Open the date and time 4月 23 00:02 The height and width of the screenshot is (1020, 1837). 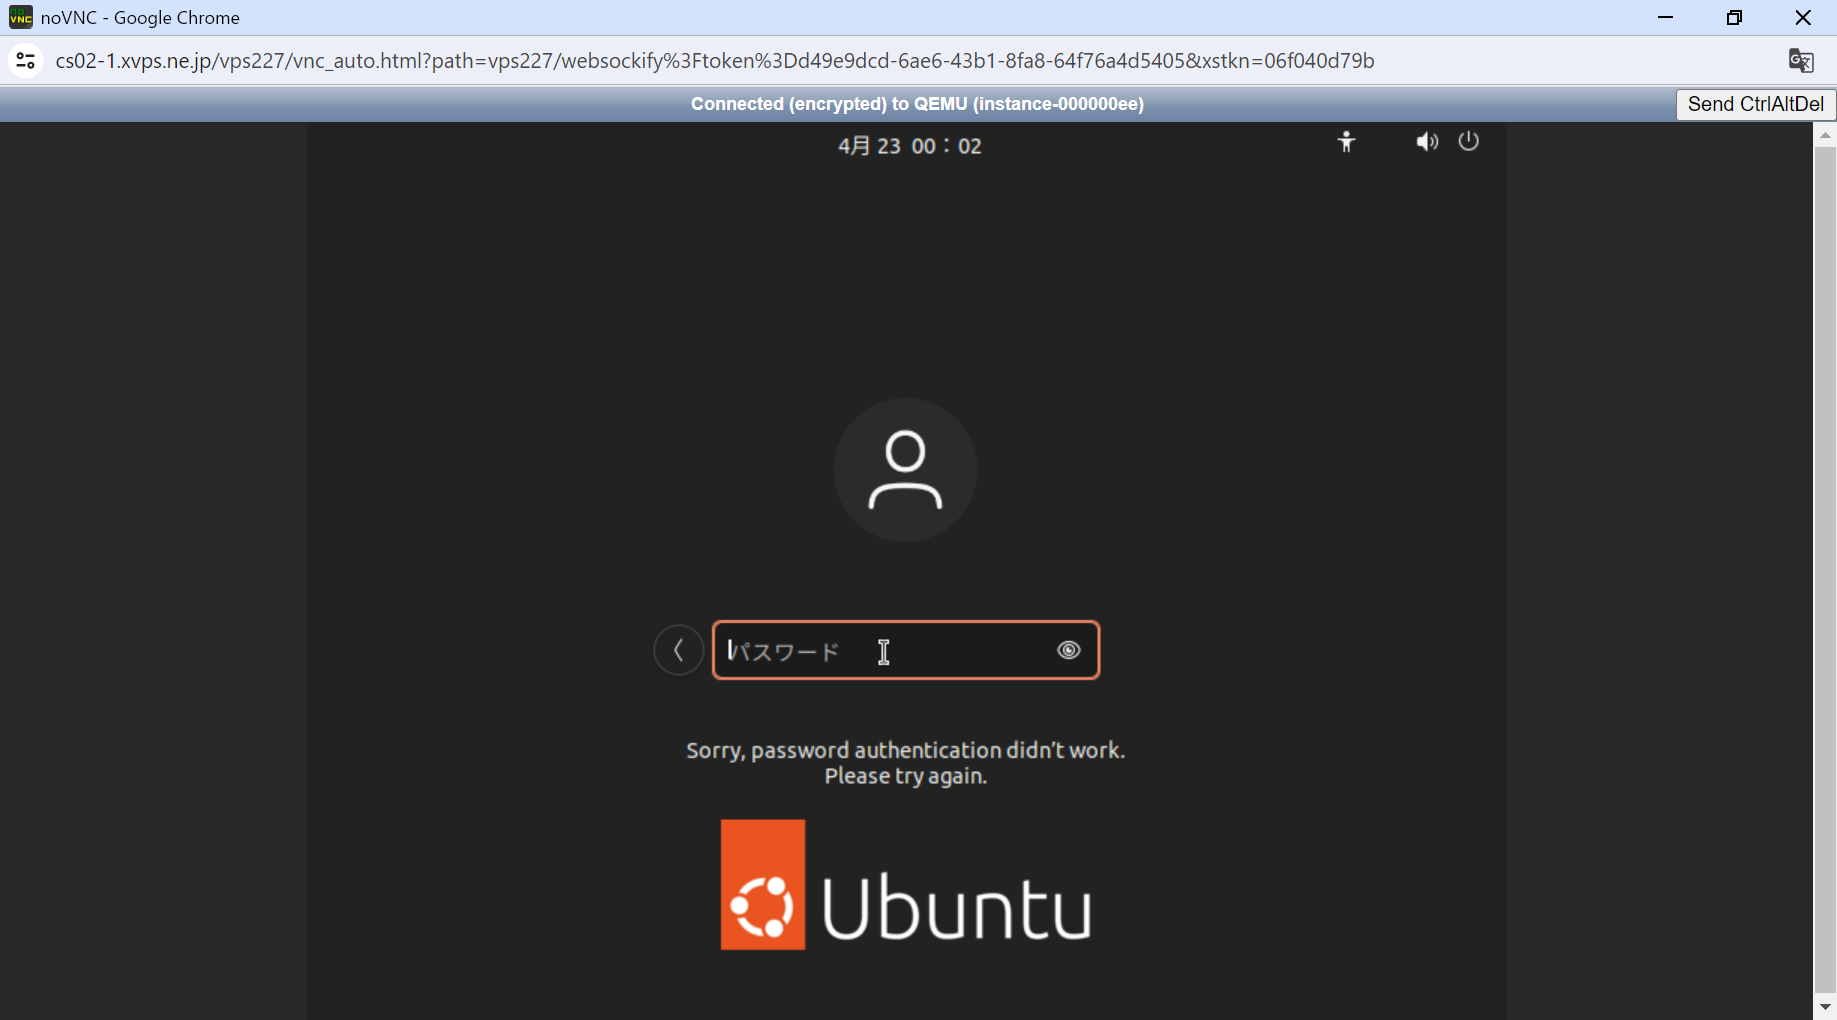click(909, 146)
